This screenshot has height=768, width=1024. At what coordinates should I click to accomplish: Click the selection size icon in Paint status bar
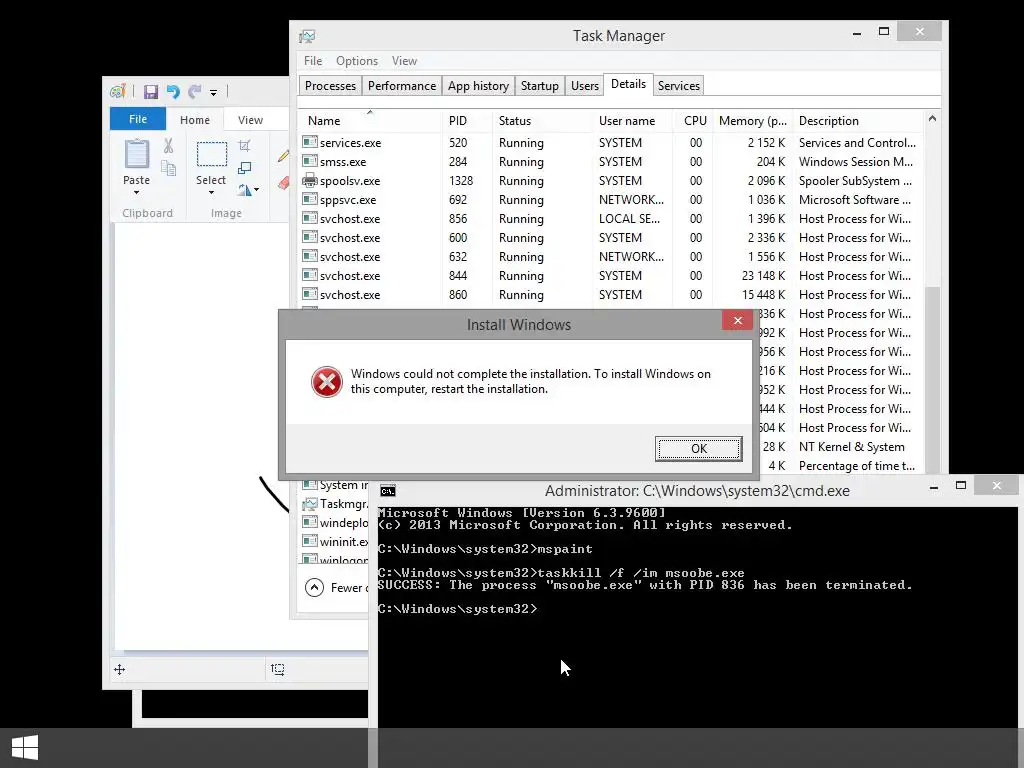coord(278,669)
